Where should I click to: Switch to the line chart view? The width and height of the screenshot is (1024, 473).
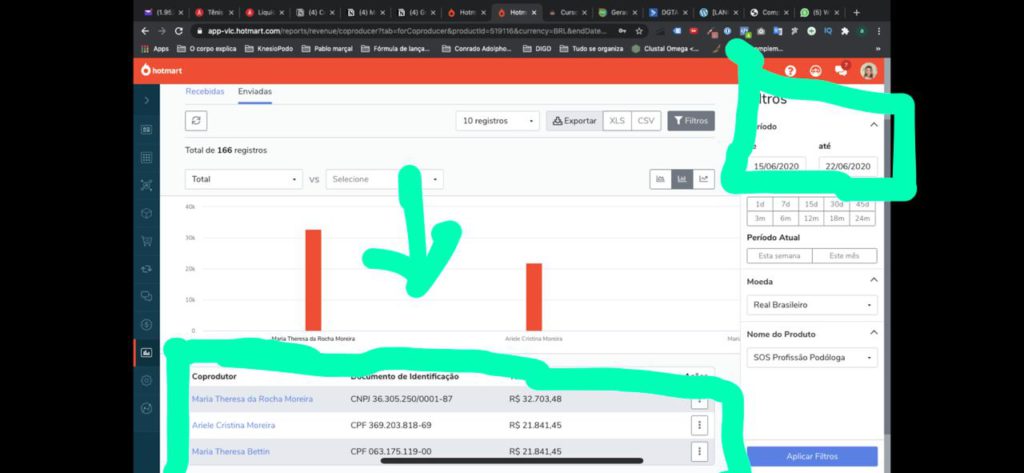click(703, 179)
